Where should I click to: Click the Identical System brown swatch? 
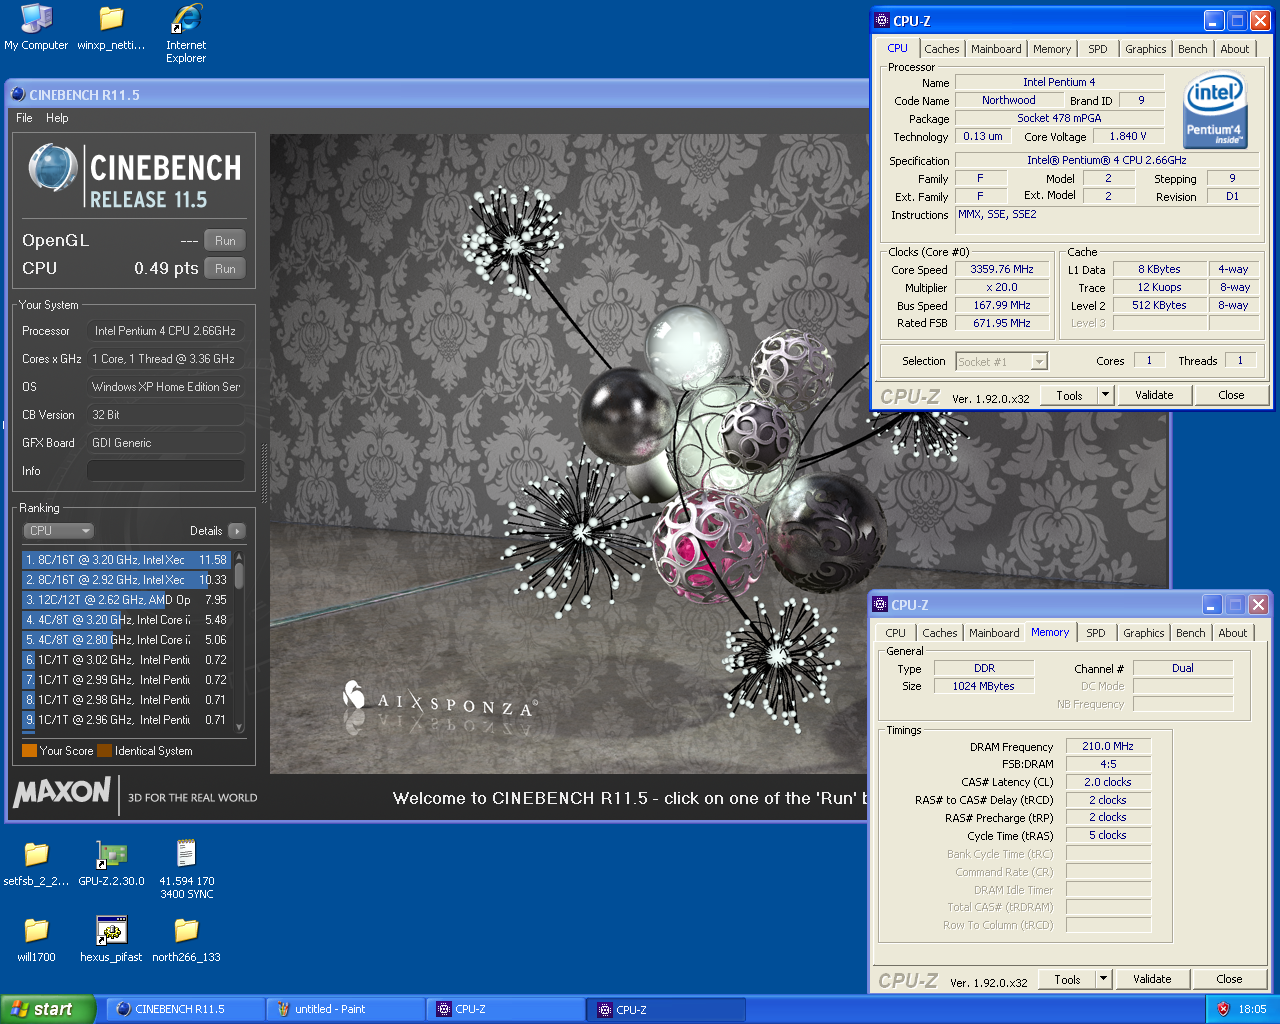click(x=104, y=751)
